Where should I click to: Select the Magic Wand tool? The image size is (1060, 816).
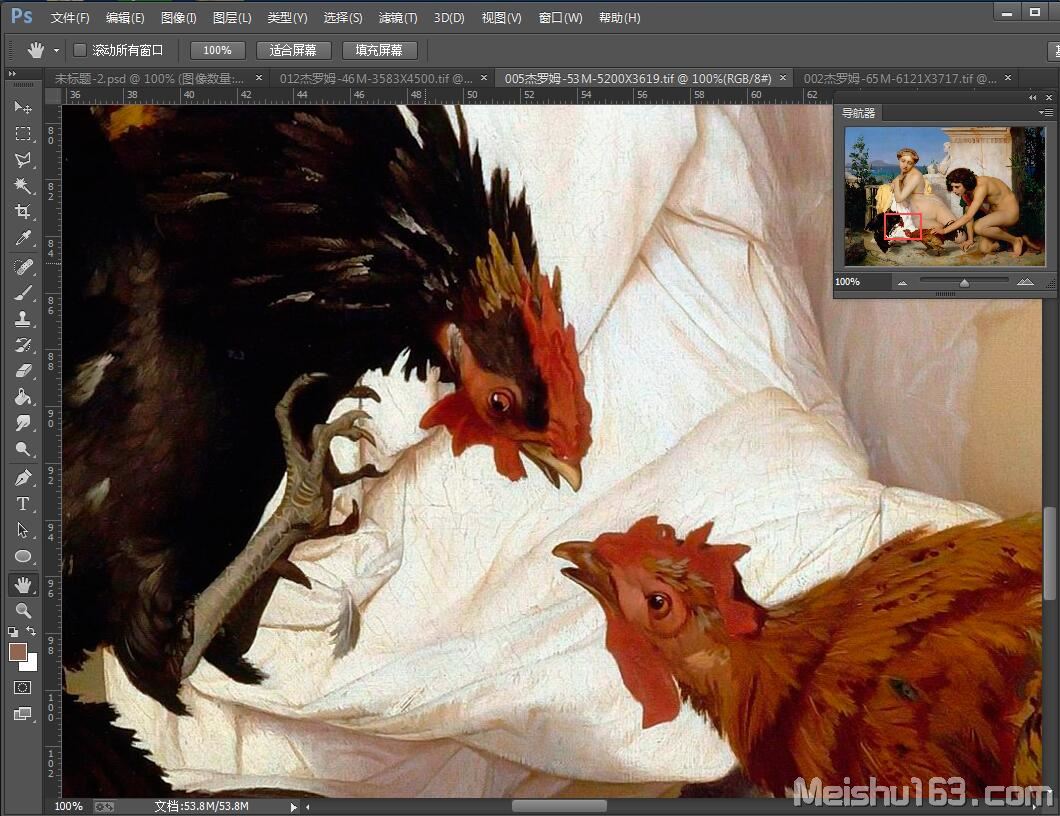(22, 185)
